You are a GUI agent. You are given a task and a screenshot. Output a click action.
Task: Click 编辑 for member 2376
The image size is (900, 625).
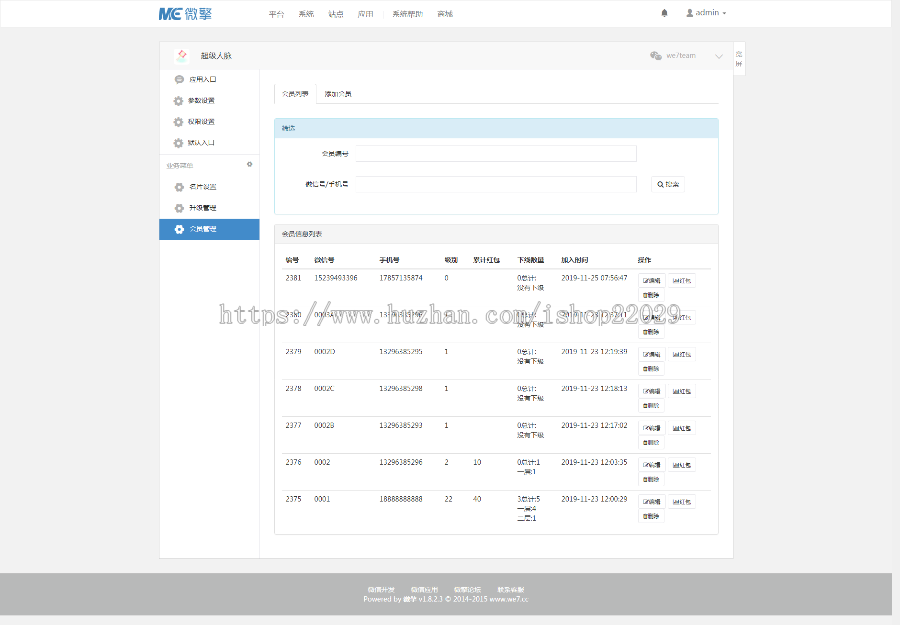click(650, 464)
